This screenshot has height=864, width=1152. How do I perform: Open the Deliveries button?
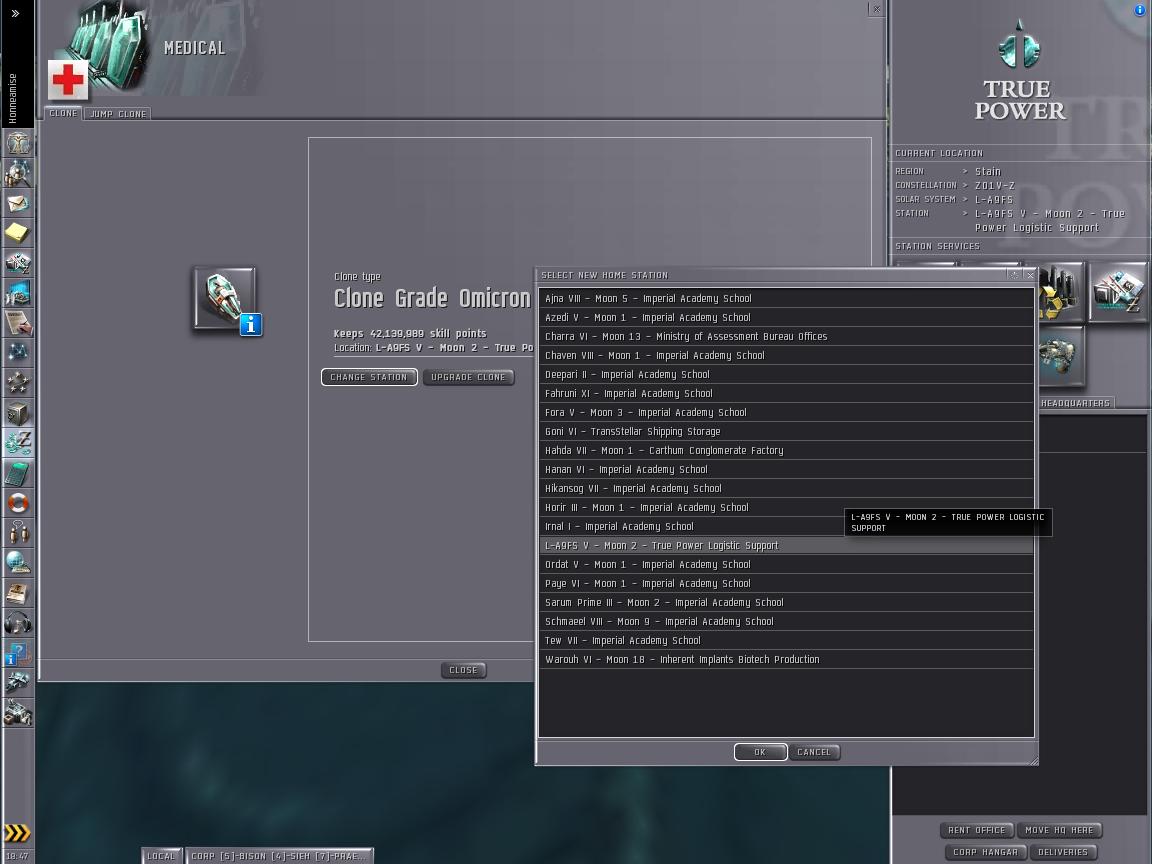point(1062,852)
